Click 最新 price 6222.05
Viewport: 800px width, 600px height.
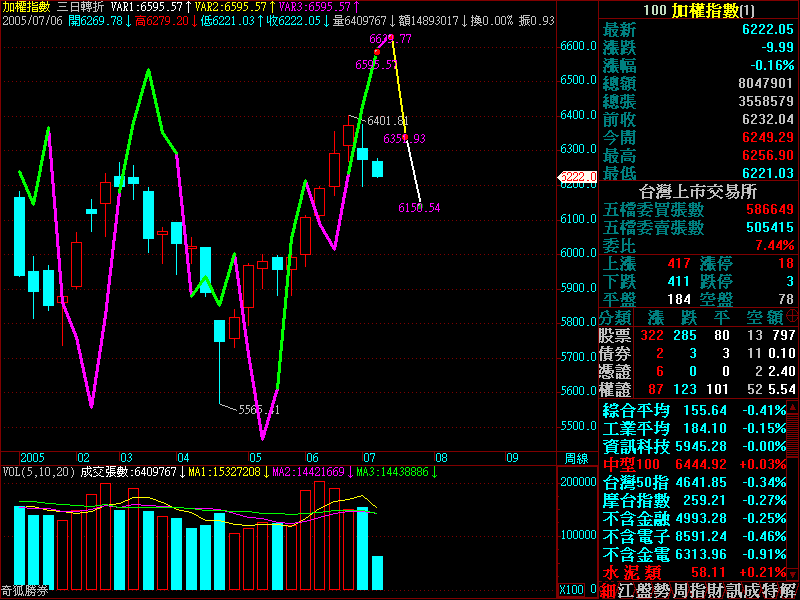(768, 29)
